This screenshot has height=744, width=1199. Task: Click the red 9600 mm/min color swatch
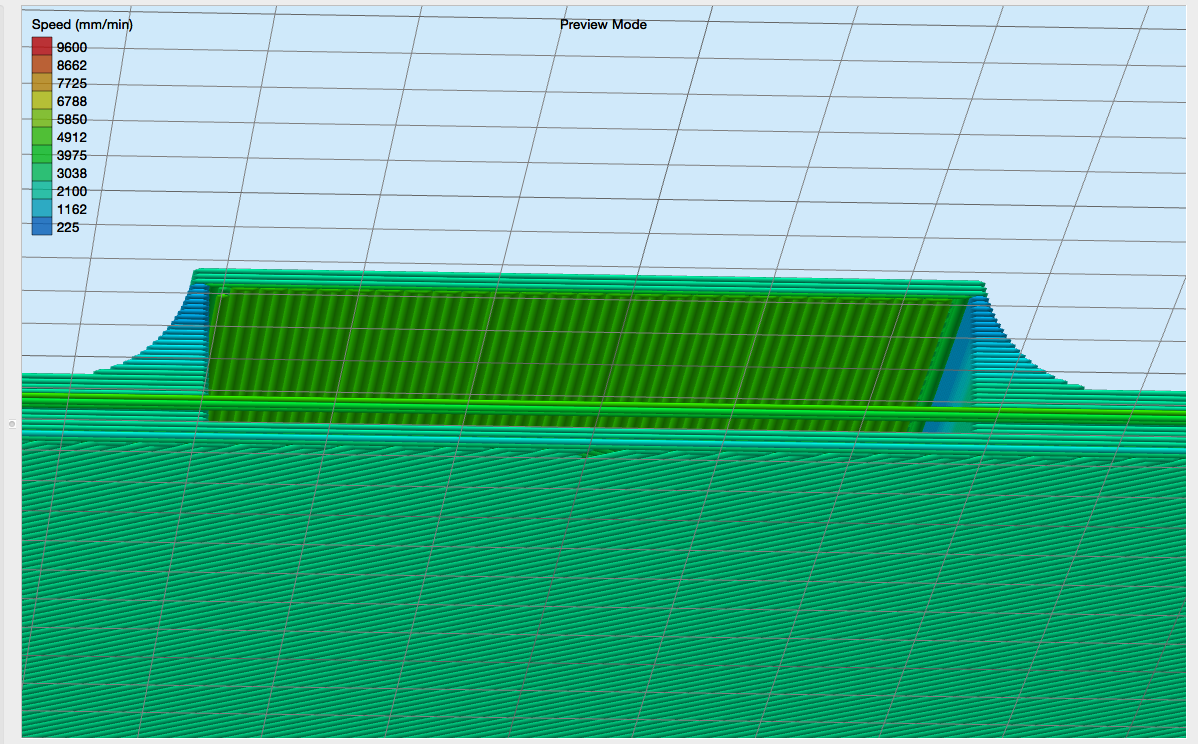coord(41,45)
